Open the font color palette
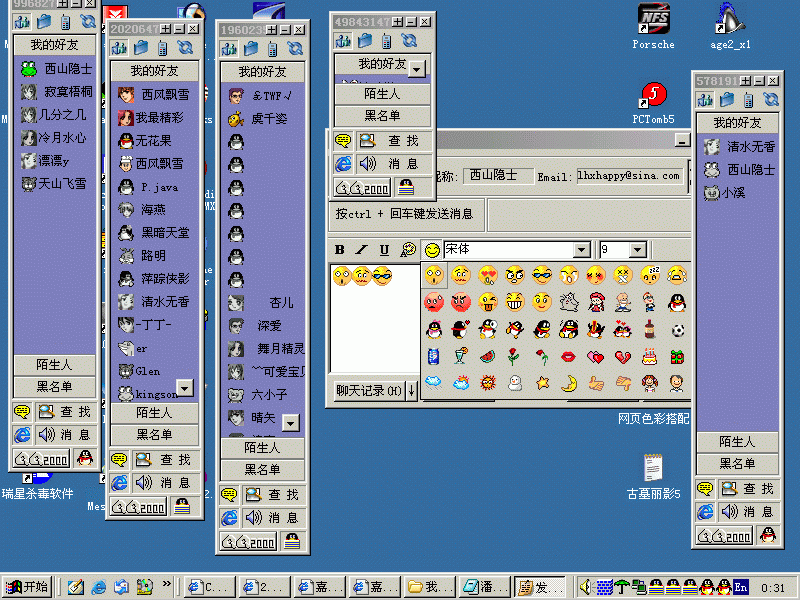Viewport: 800px width, 600px height. (x=408, y=249)
